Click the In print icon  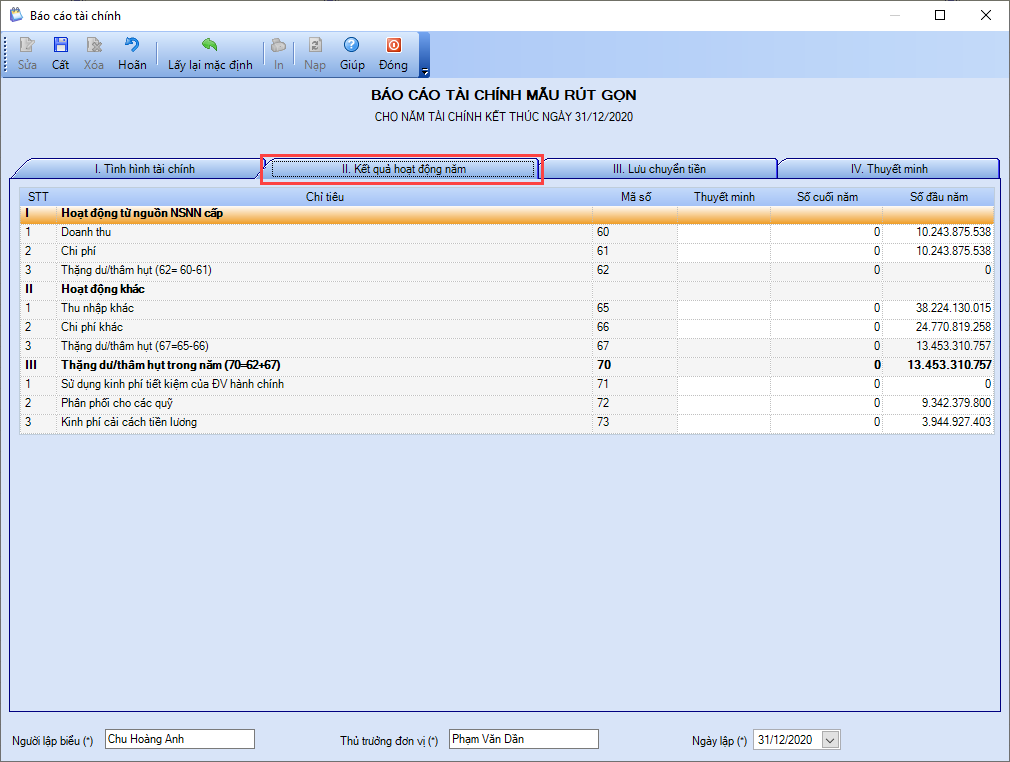278,54
